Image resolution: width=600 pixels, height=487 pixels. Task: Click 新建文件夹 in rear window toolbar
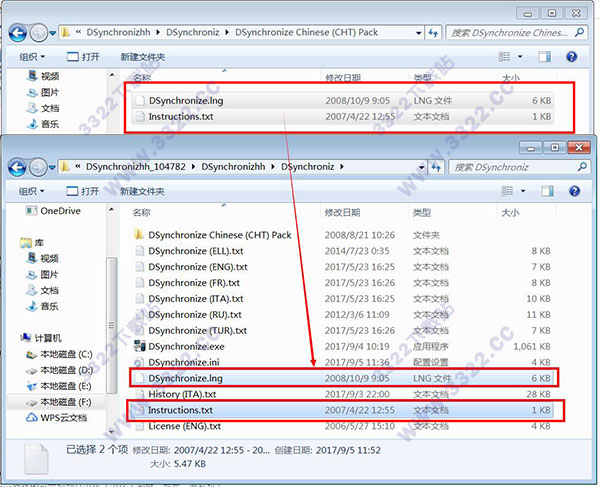click(x=143, y=57)
